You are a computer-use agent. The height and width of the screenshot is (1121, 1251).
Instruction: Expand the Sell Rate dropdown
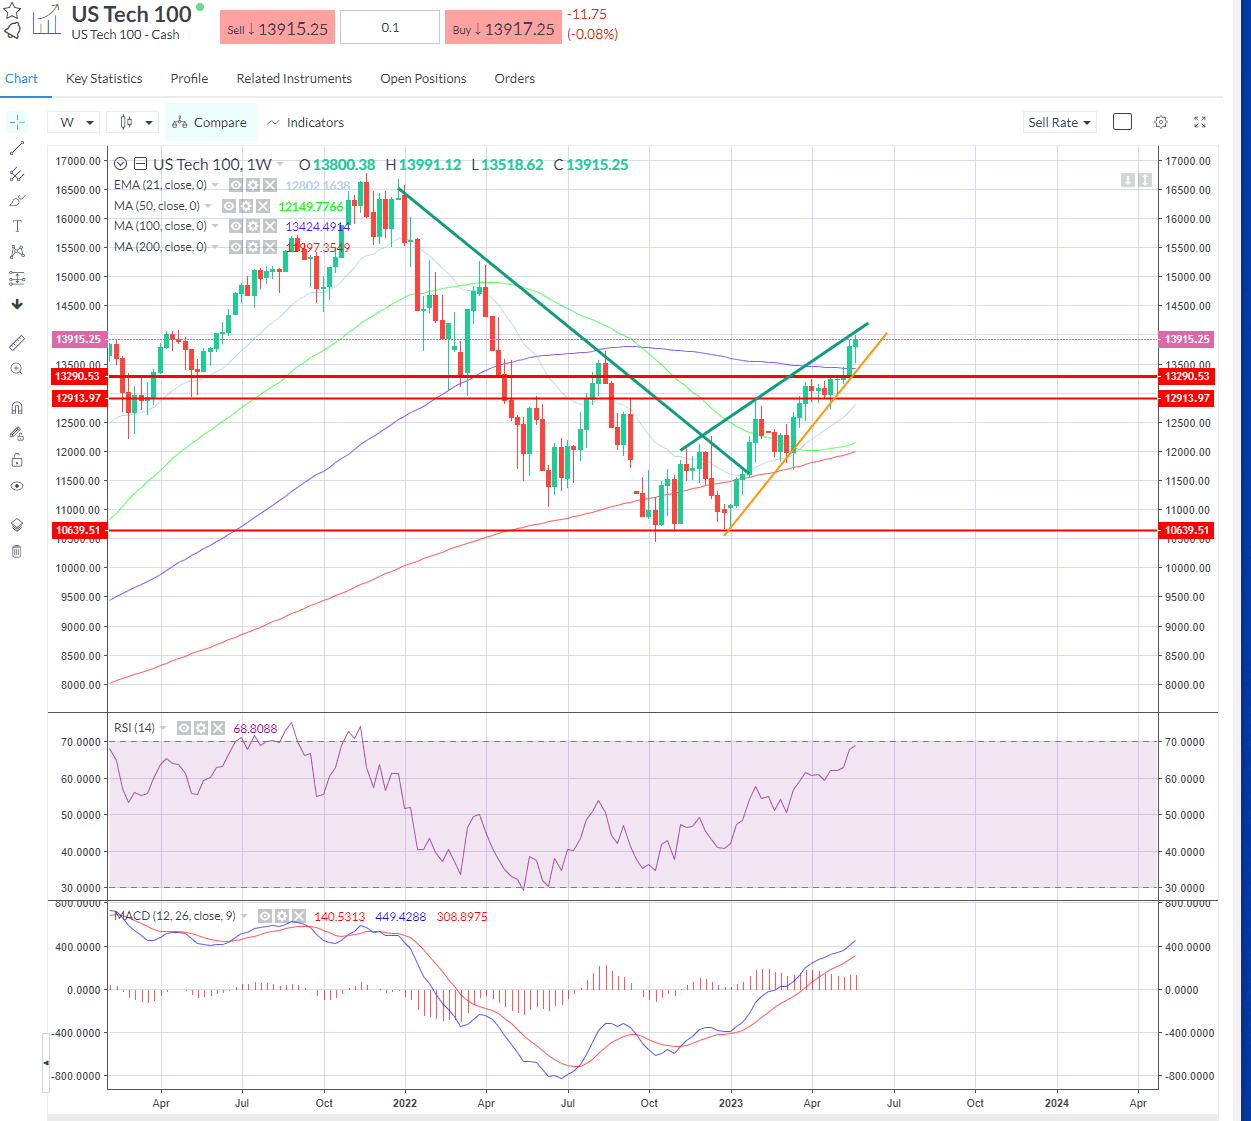tap(1059, 122)
